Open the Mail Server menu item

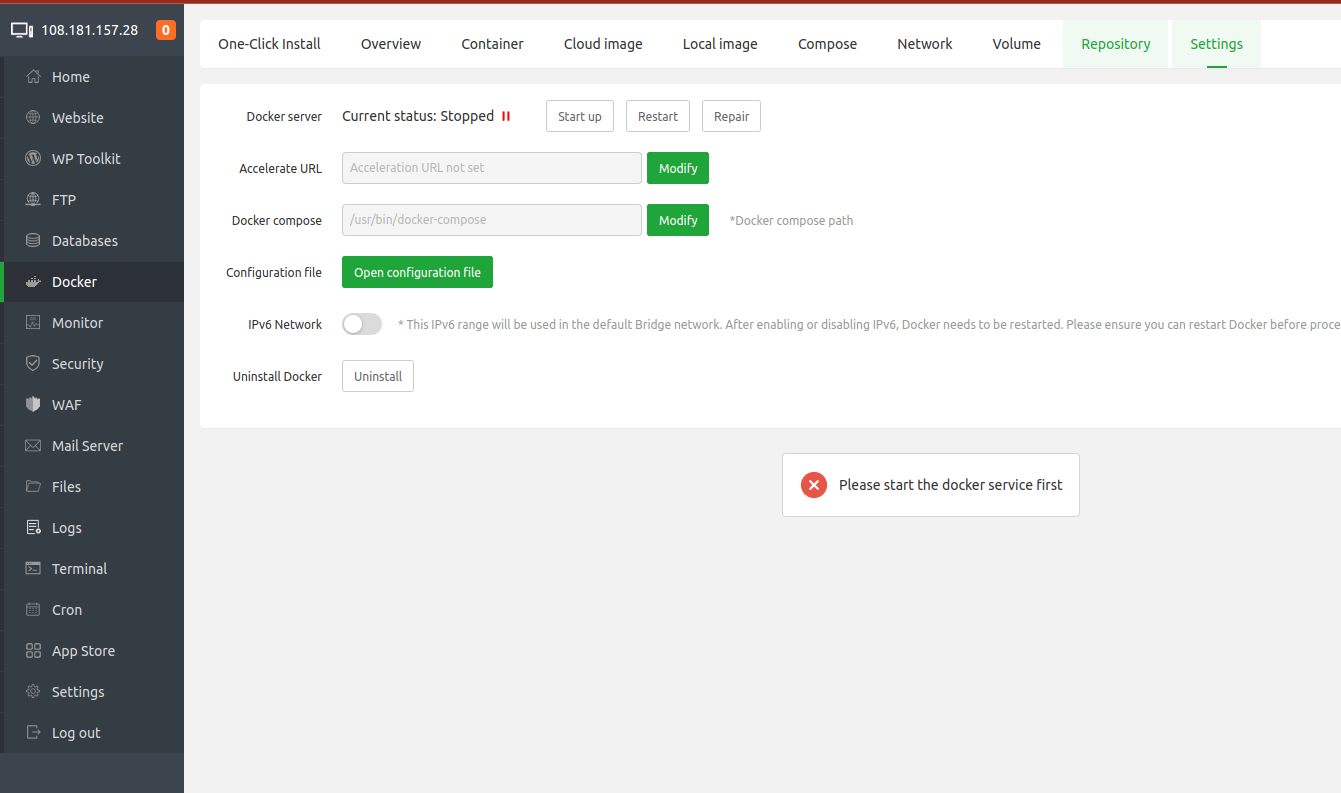click(x=94, y=446)
